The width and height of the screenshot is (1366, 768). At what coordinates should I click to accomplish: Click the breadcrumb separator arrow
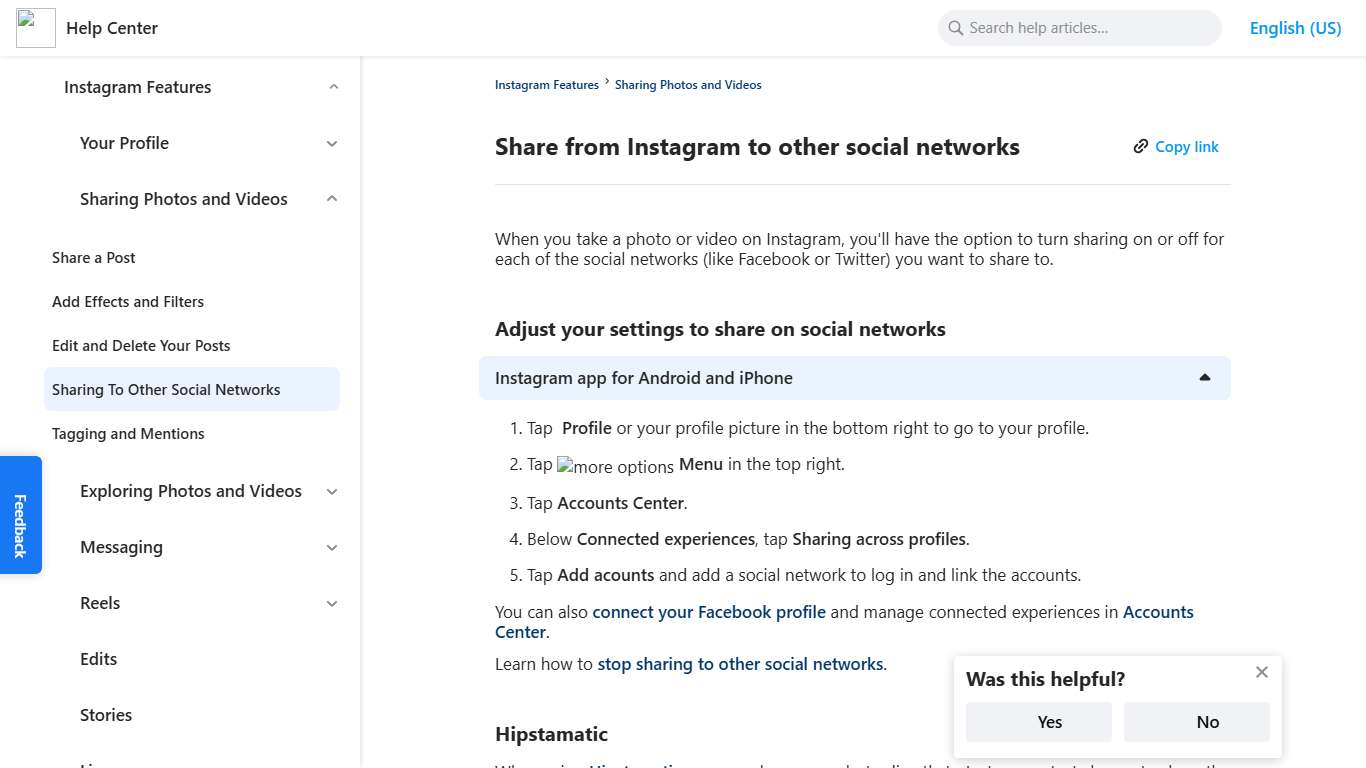[x=607, y=84]
